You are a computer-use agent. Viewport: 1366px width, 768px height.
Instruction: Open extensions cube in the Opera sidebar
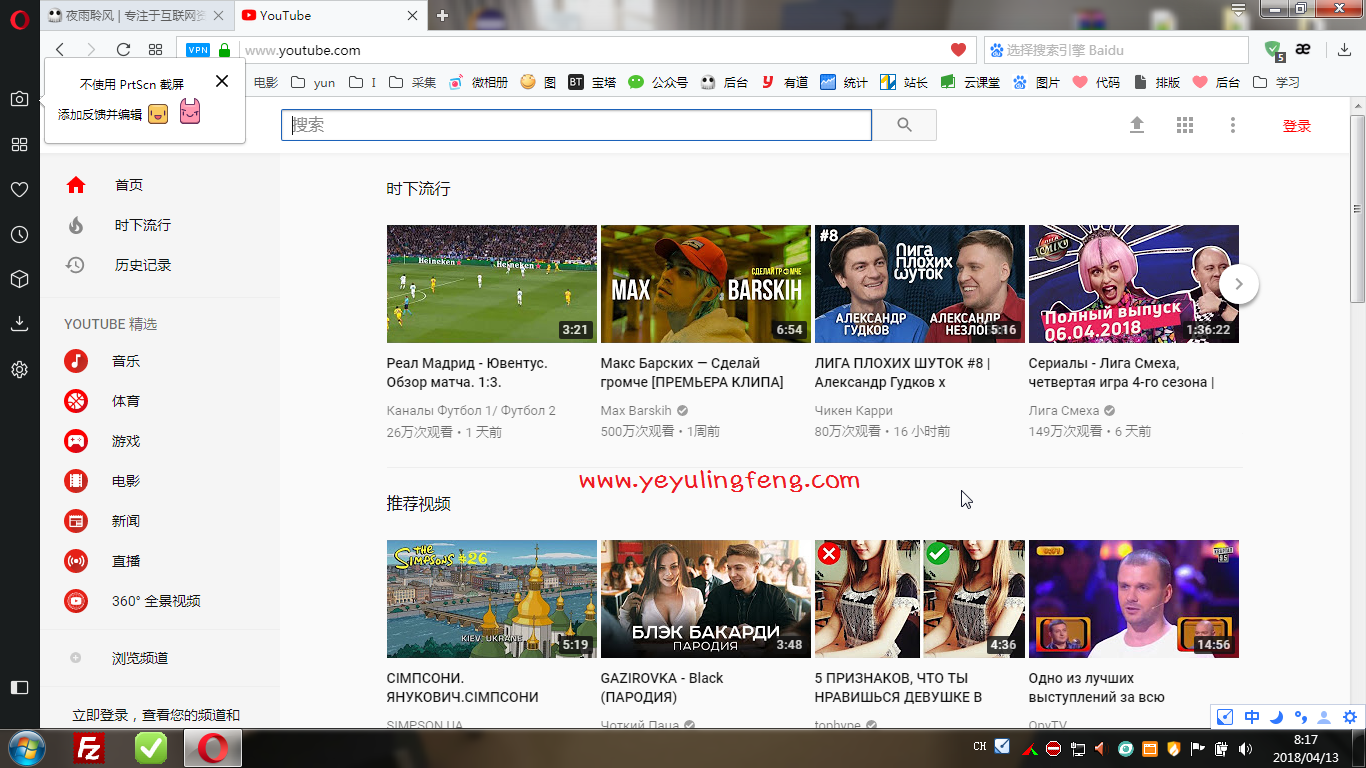pos(19,279)
